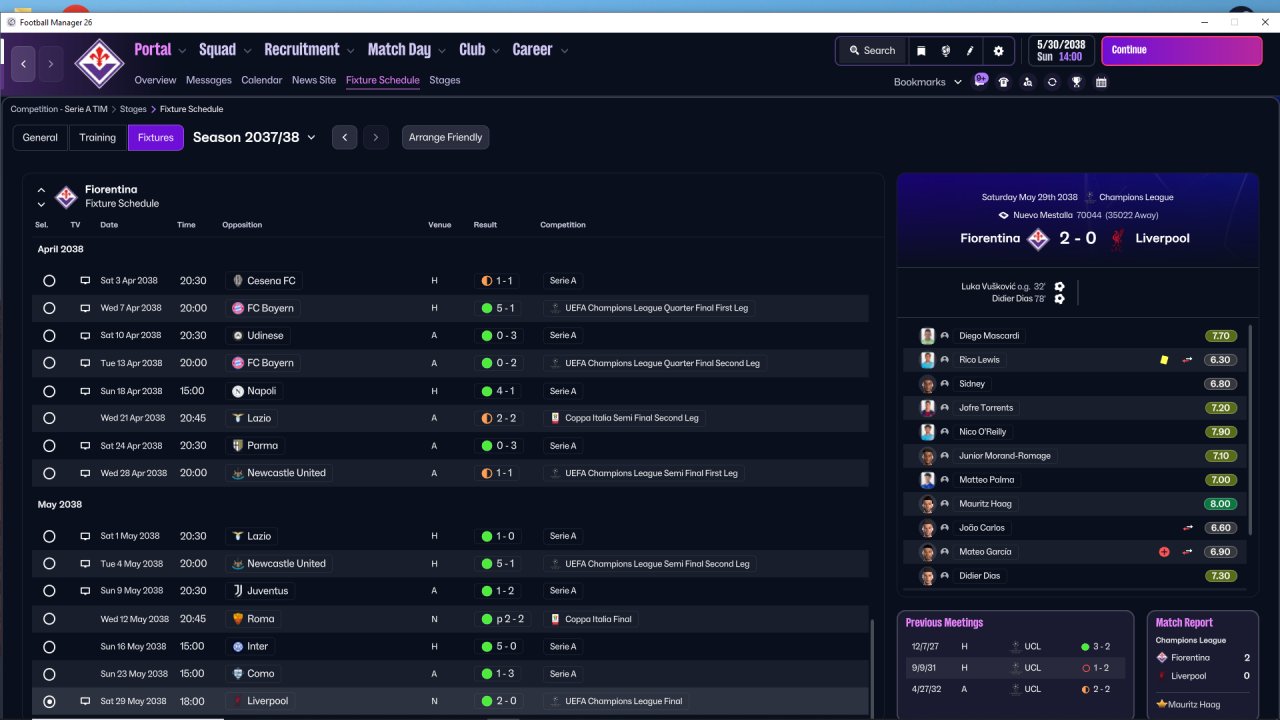Screen dimensions: 1280x720
Task: Click the shirt squad shortcut icon
Action: [x=1004, y=82]
